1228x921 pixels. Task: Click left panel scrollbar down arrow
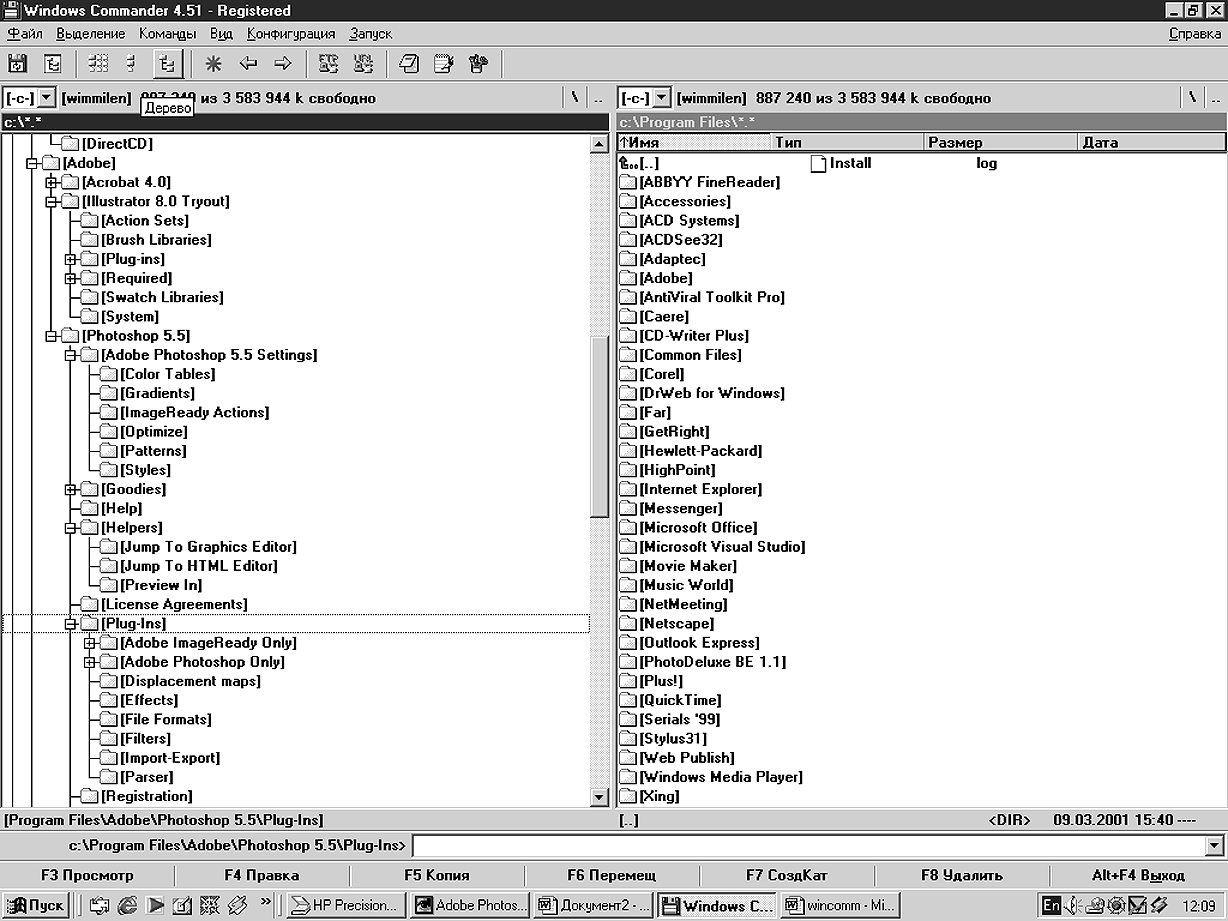[x=600, y=798]
